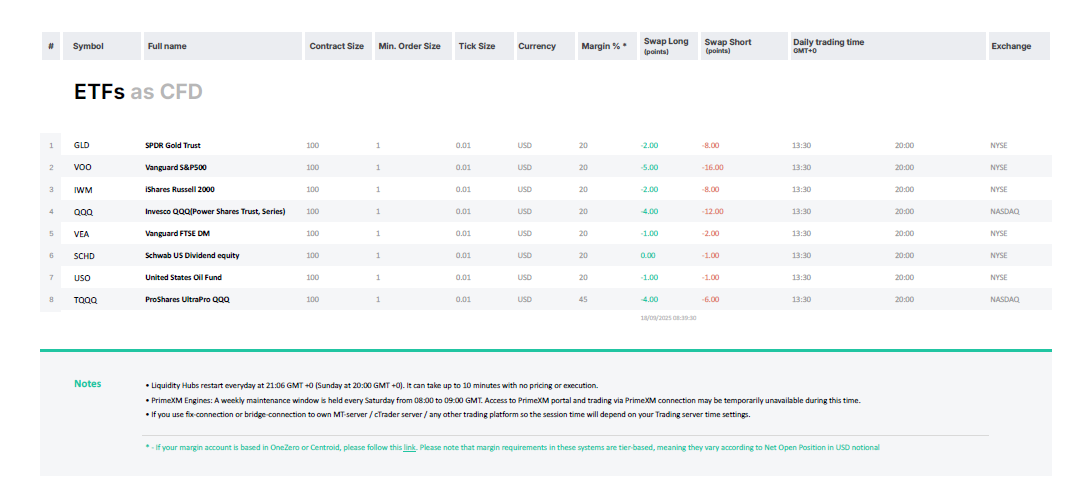Select the 20:00 close time in SCHD row
Viewport: 1068px width, 481px height.
click(x=905, y=255)
